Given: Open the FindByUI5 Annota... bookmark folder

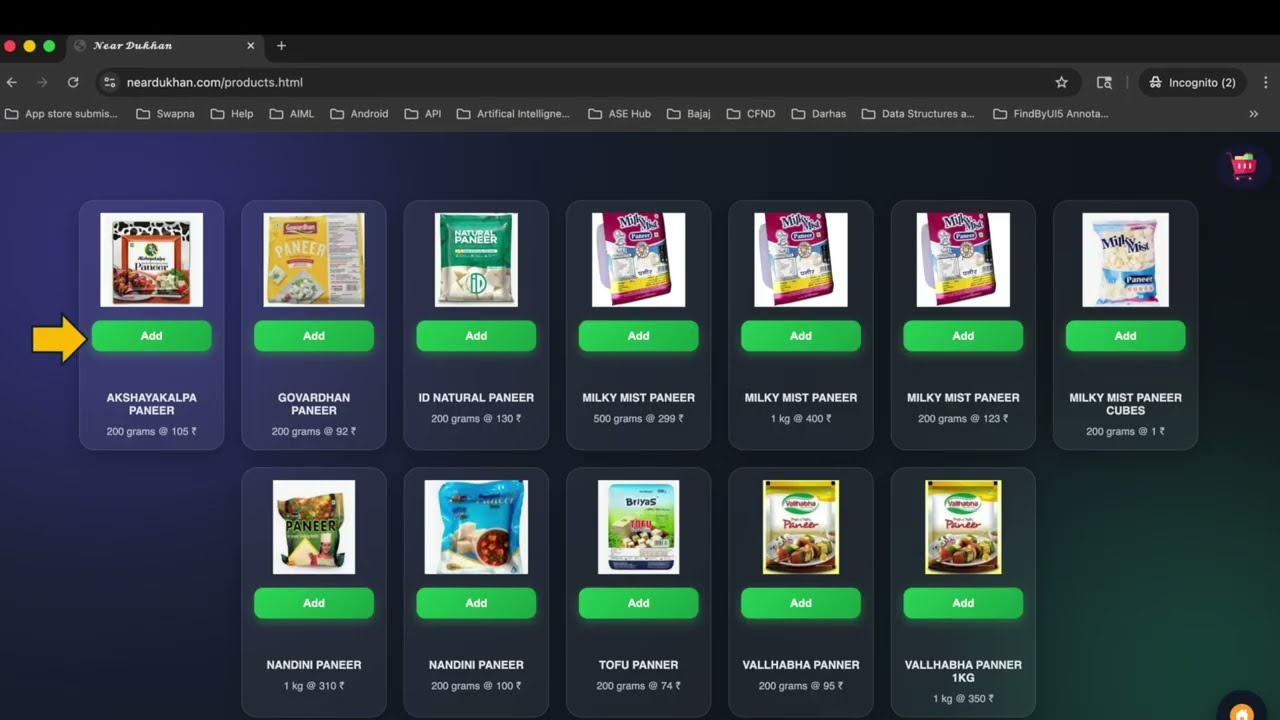Looking at the screenshot, I should [x=1051, y=114].
